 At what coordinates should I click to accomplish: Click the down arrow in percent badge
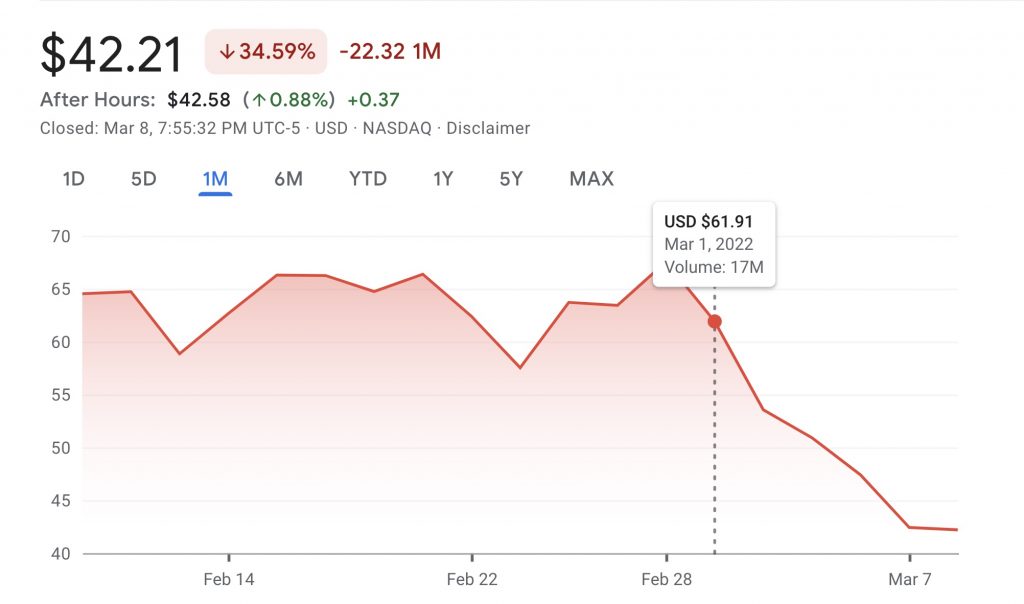(227, 51)
